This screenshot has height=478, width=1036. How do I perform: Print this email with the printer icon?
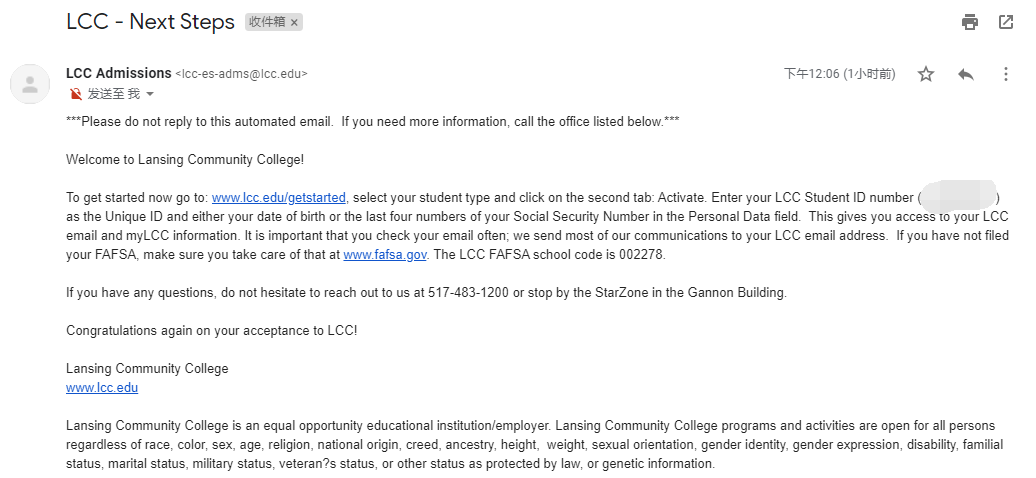coord(969,22)
